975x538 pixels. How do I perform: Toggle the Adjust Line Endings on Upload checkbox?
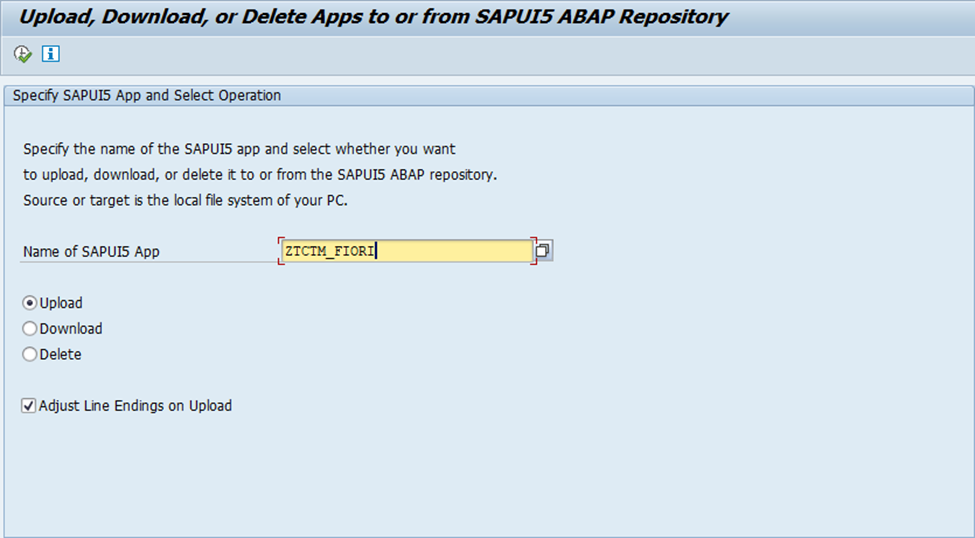click(30, 406)
